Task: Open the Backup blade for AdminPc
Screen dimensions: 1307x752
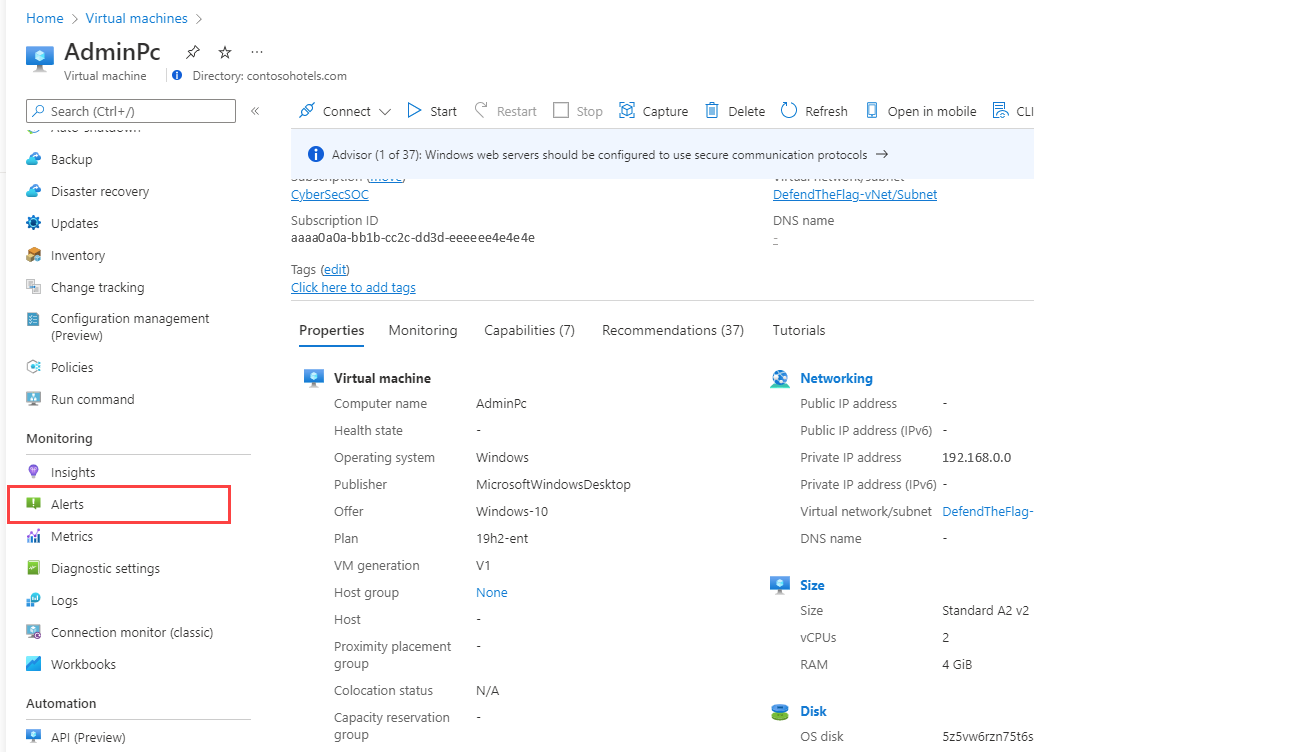Action: [69, 159]
